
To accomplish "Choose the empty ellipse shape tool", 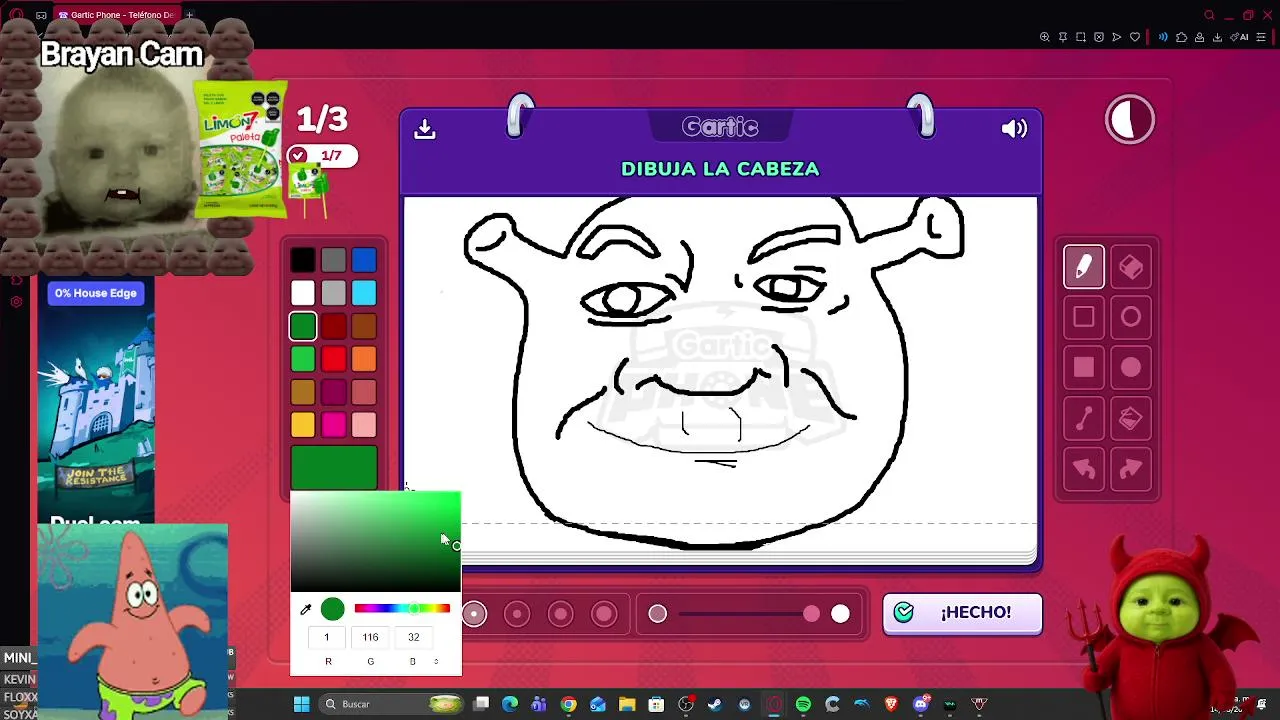I will coord(1131,317).
